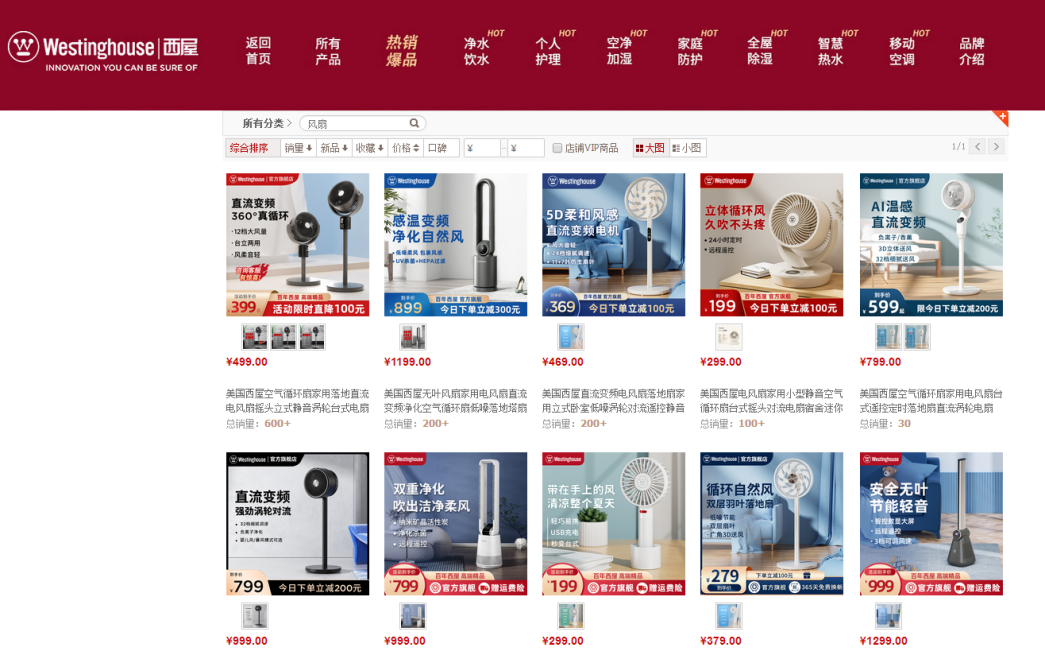Select variant swatch under ¥299.00 circulation fan
The image size is (1045, 655).
(728, 337)
